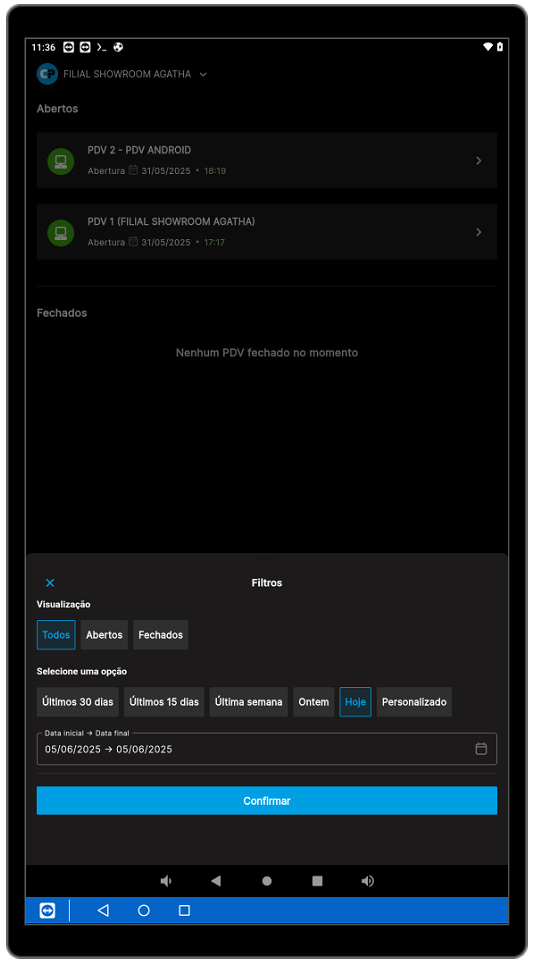Select the Fechados visualization option
Image resolution: width=533 pixels, height=965 pixels.
pos(161,635)
